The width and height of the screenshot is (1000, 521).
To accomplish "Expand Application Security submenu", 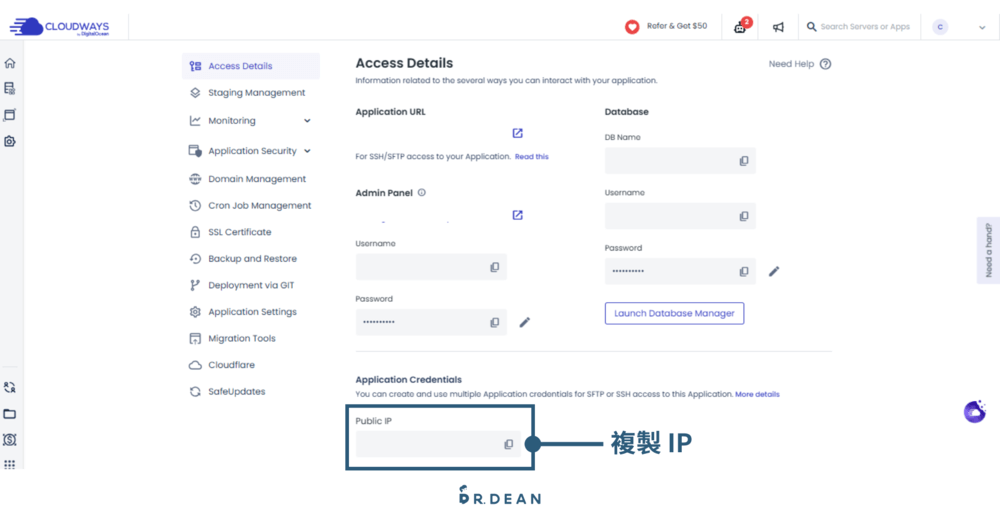I will coord(307,151).
